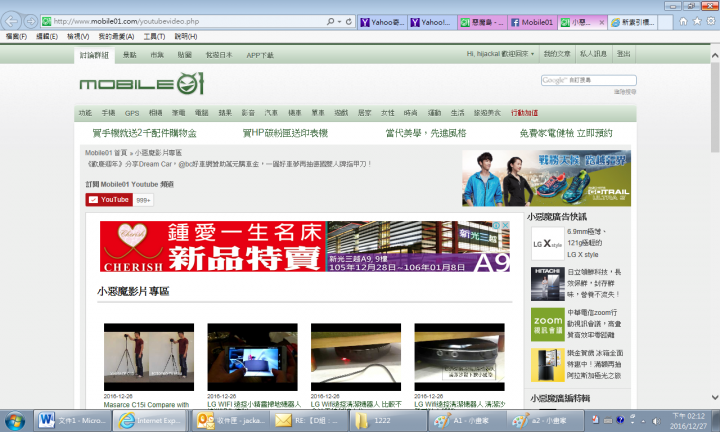Click the volume speaker tray icon
This screenshot has width=720, height=432.
pos(656,421)
